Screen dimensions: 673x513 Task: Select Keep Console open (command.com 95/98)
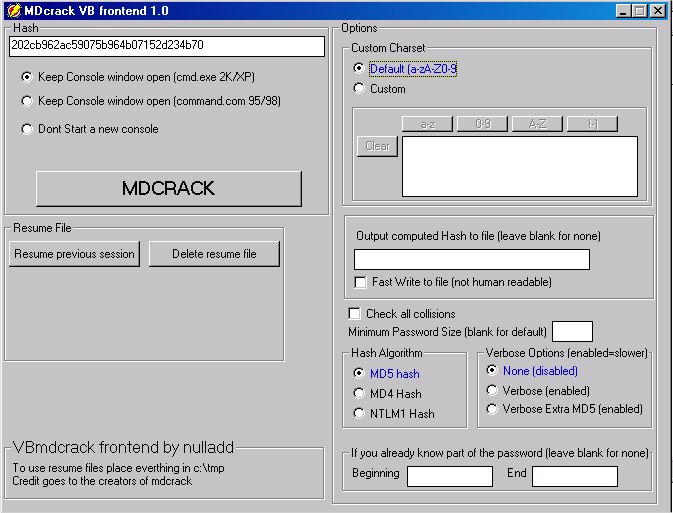(27, 101)
